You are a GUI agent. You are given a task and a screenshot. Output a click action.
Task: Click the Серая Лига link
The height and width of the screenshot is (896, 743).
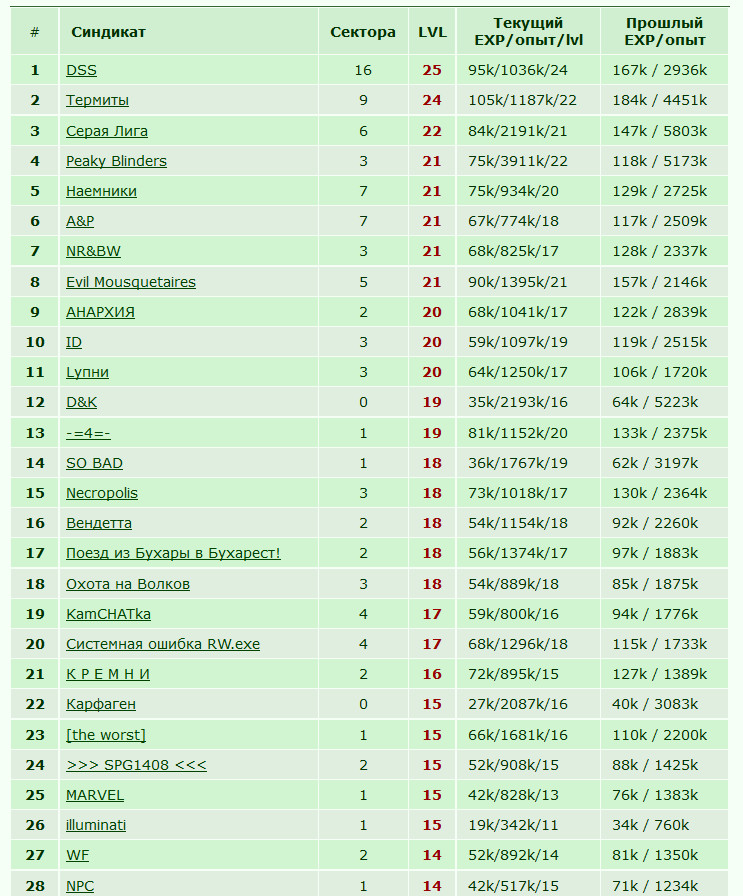(x=107, y=131)
